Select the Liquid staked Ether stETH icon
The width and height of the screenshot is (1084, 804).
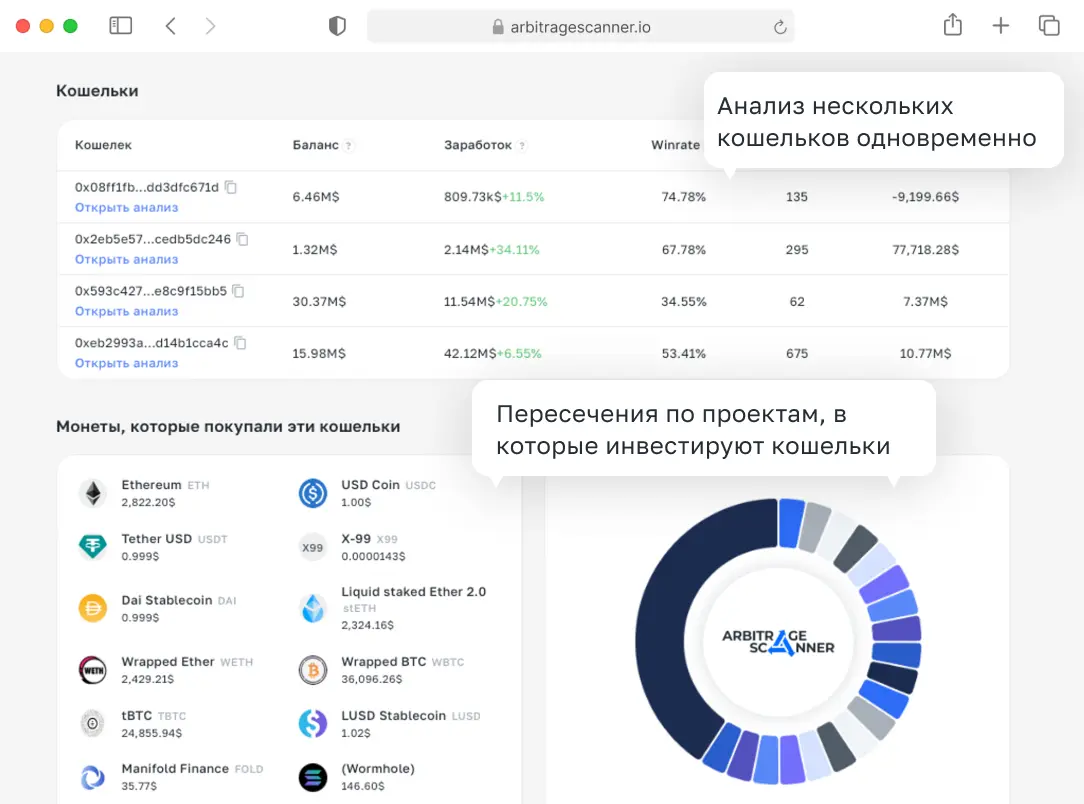[x=312, y=608]
